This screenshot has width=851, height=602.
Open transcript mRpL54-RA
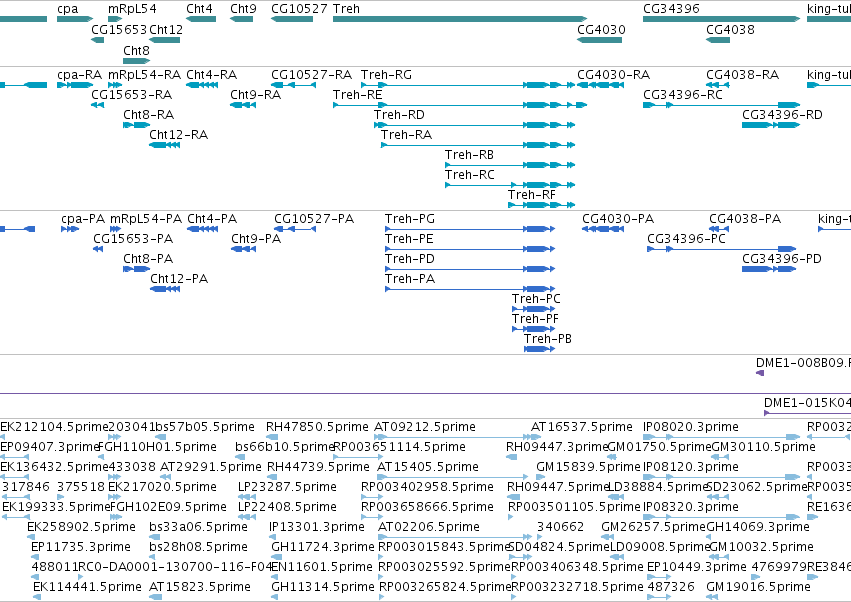point(115,85)
